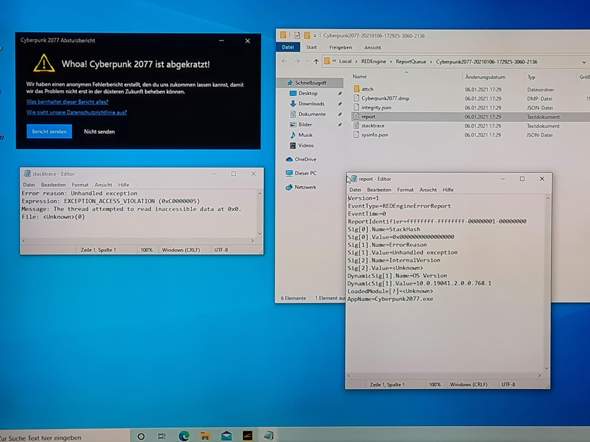590x442 pixels.
Task: Sort files by Änderungsdatum column header
Action: click(x=485, y=77)
